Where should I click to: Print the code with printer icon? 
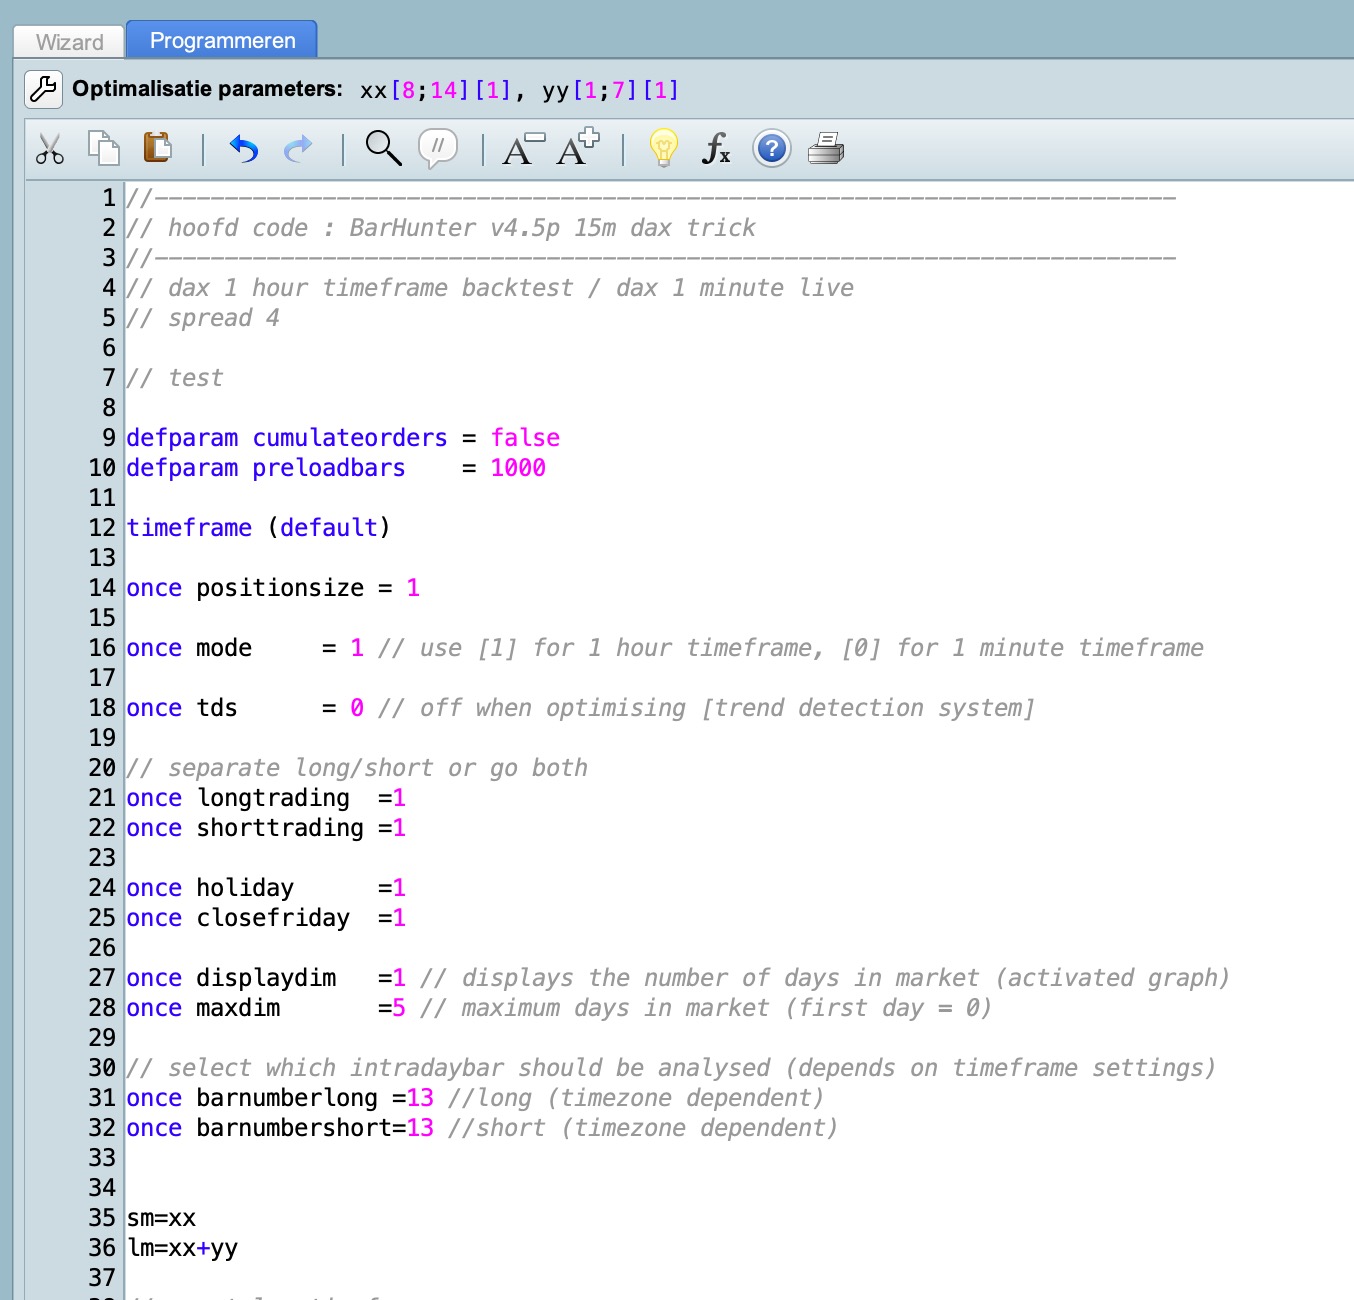826,149
